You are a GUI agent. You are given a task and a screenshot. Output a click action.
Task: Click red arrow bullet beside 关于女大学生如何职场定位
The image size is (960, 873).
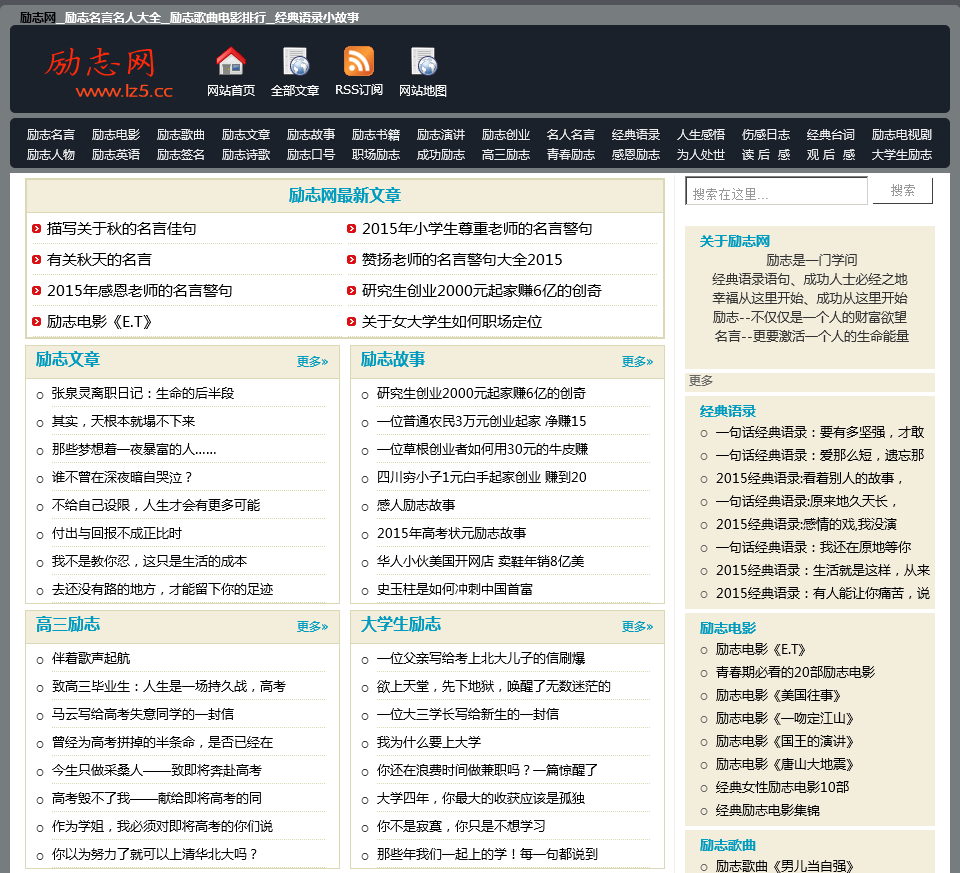pos(351,322)
